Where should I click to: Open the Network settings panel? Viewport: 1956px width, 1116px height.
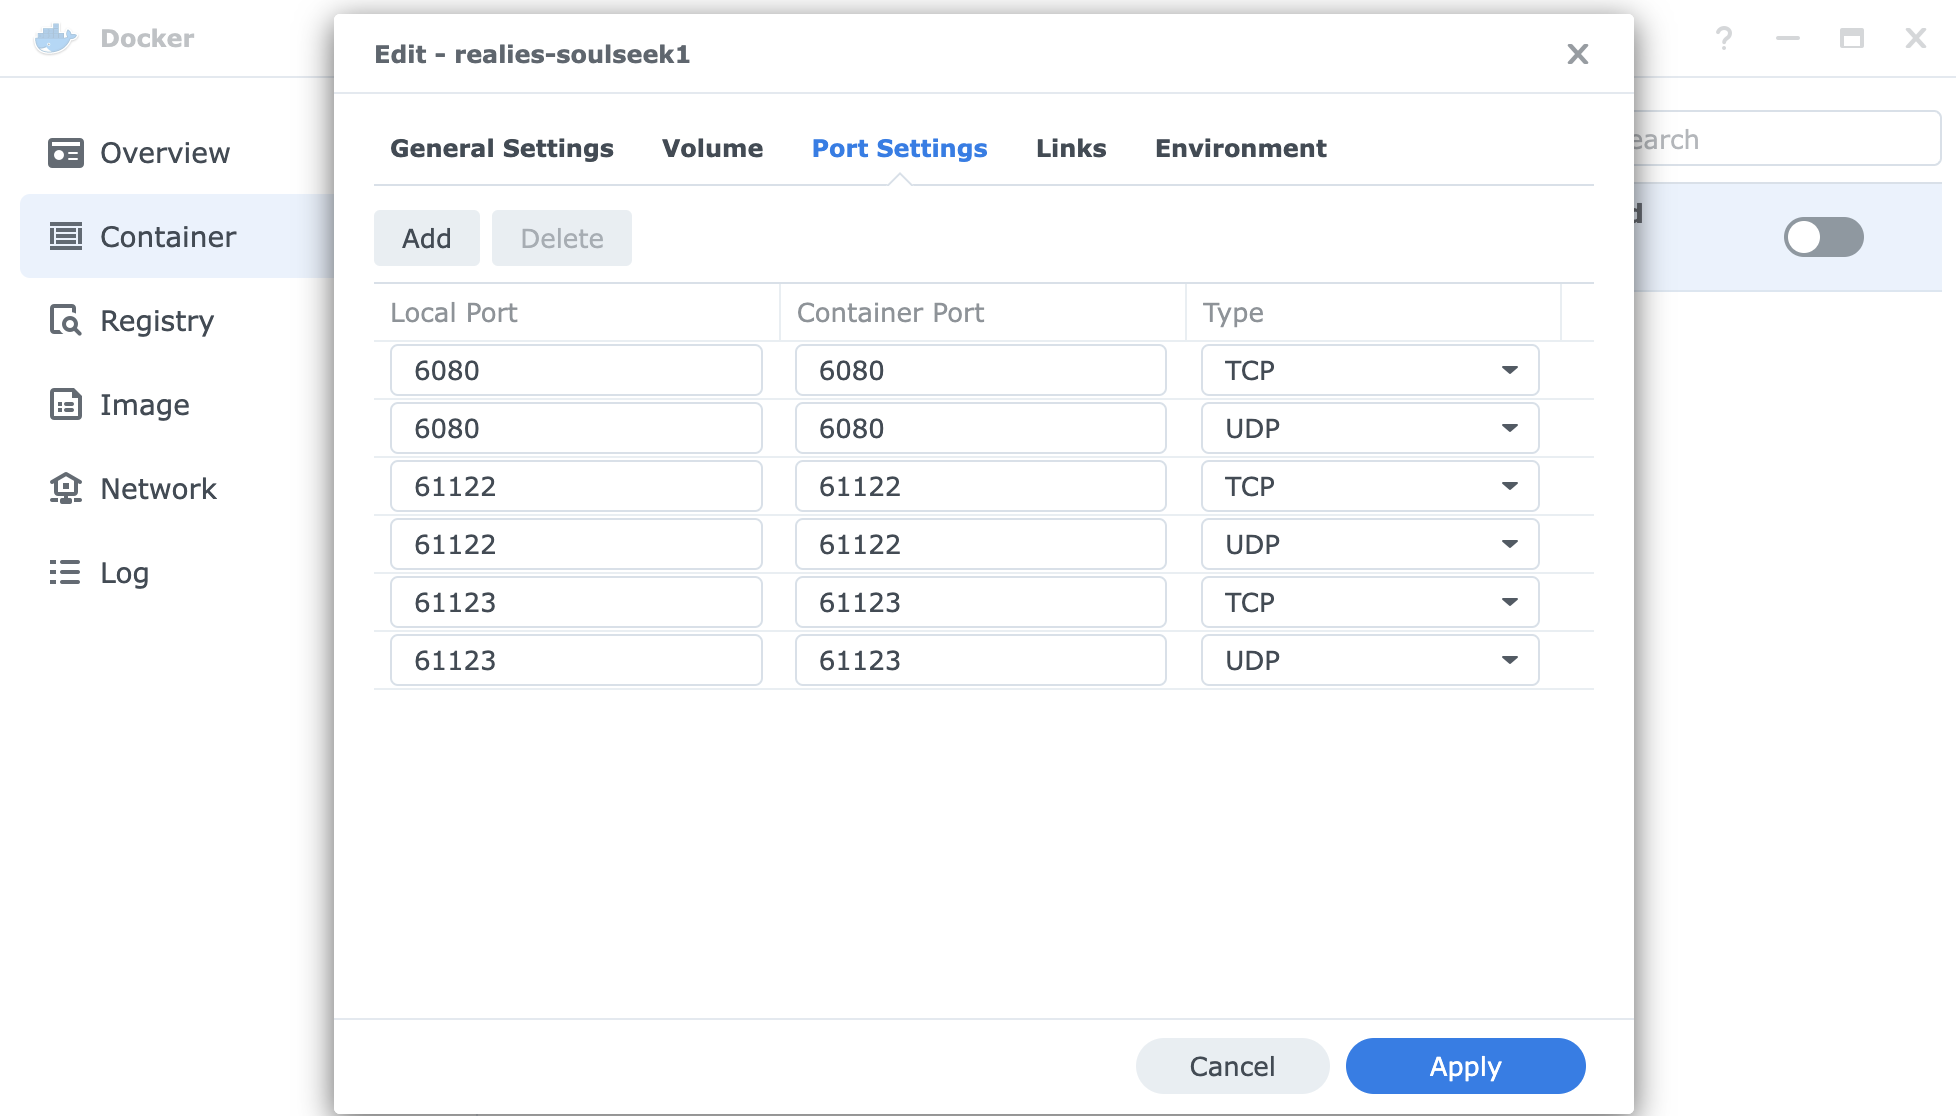(x=158, y=489)
